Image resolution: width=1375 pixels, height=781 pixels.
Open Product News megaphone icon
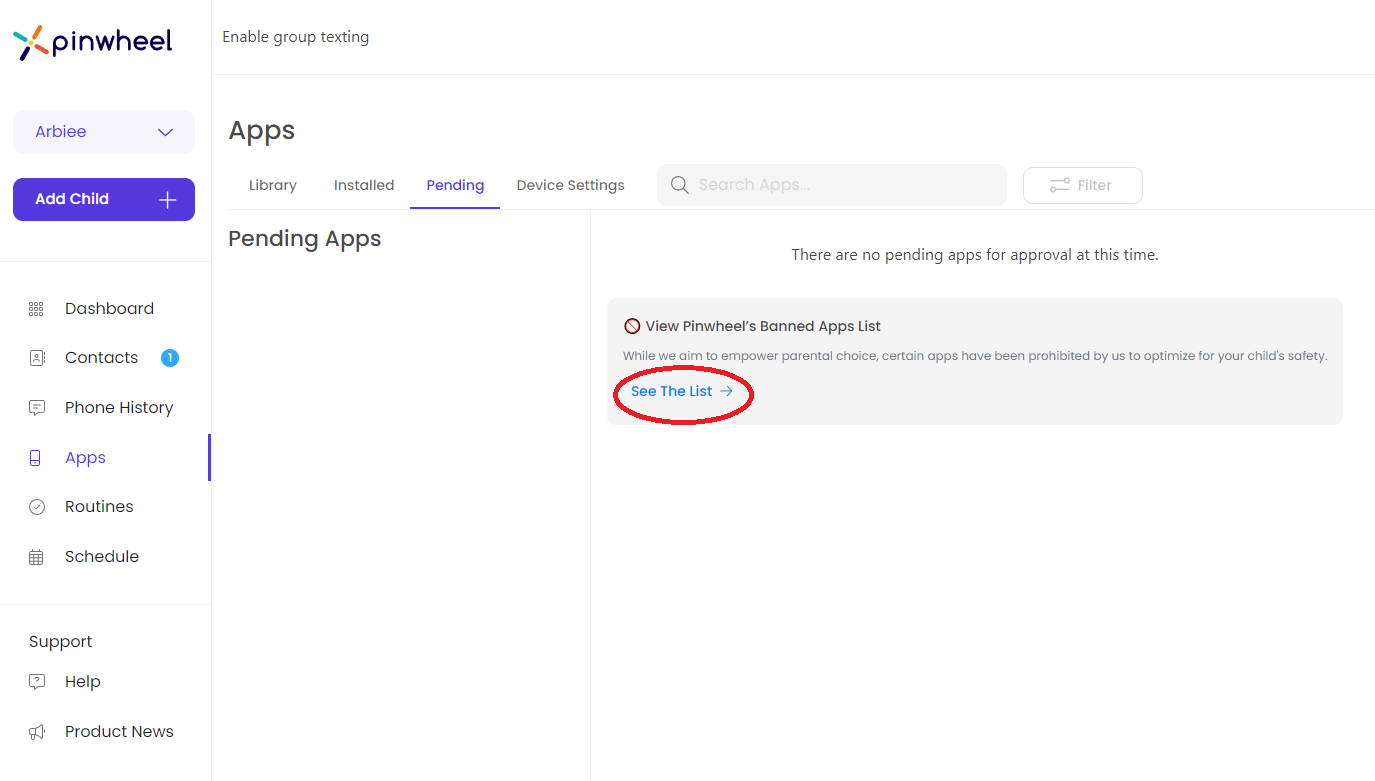(x=36, y=731)
